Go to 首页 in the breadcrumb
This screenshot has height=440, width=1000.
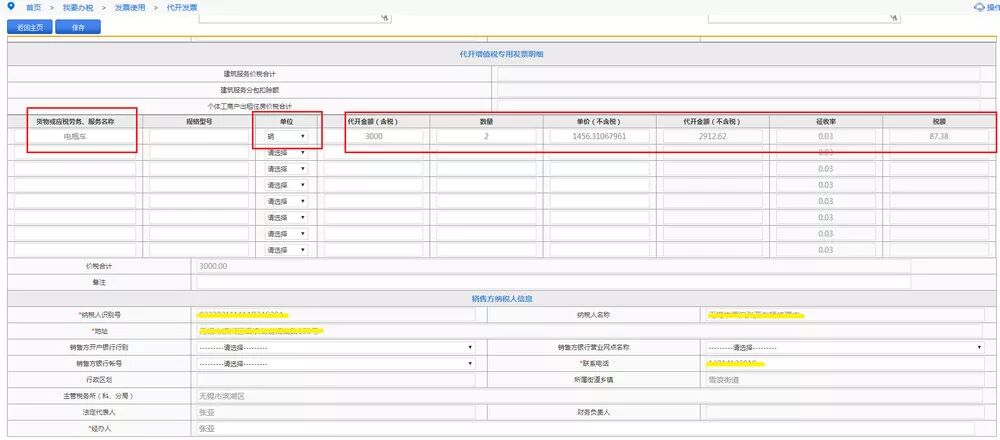[34, 8]
